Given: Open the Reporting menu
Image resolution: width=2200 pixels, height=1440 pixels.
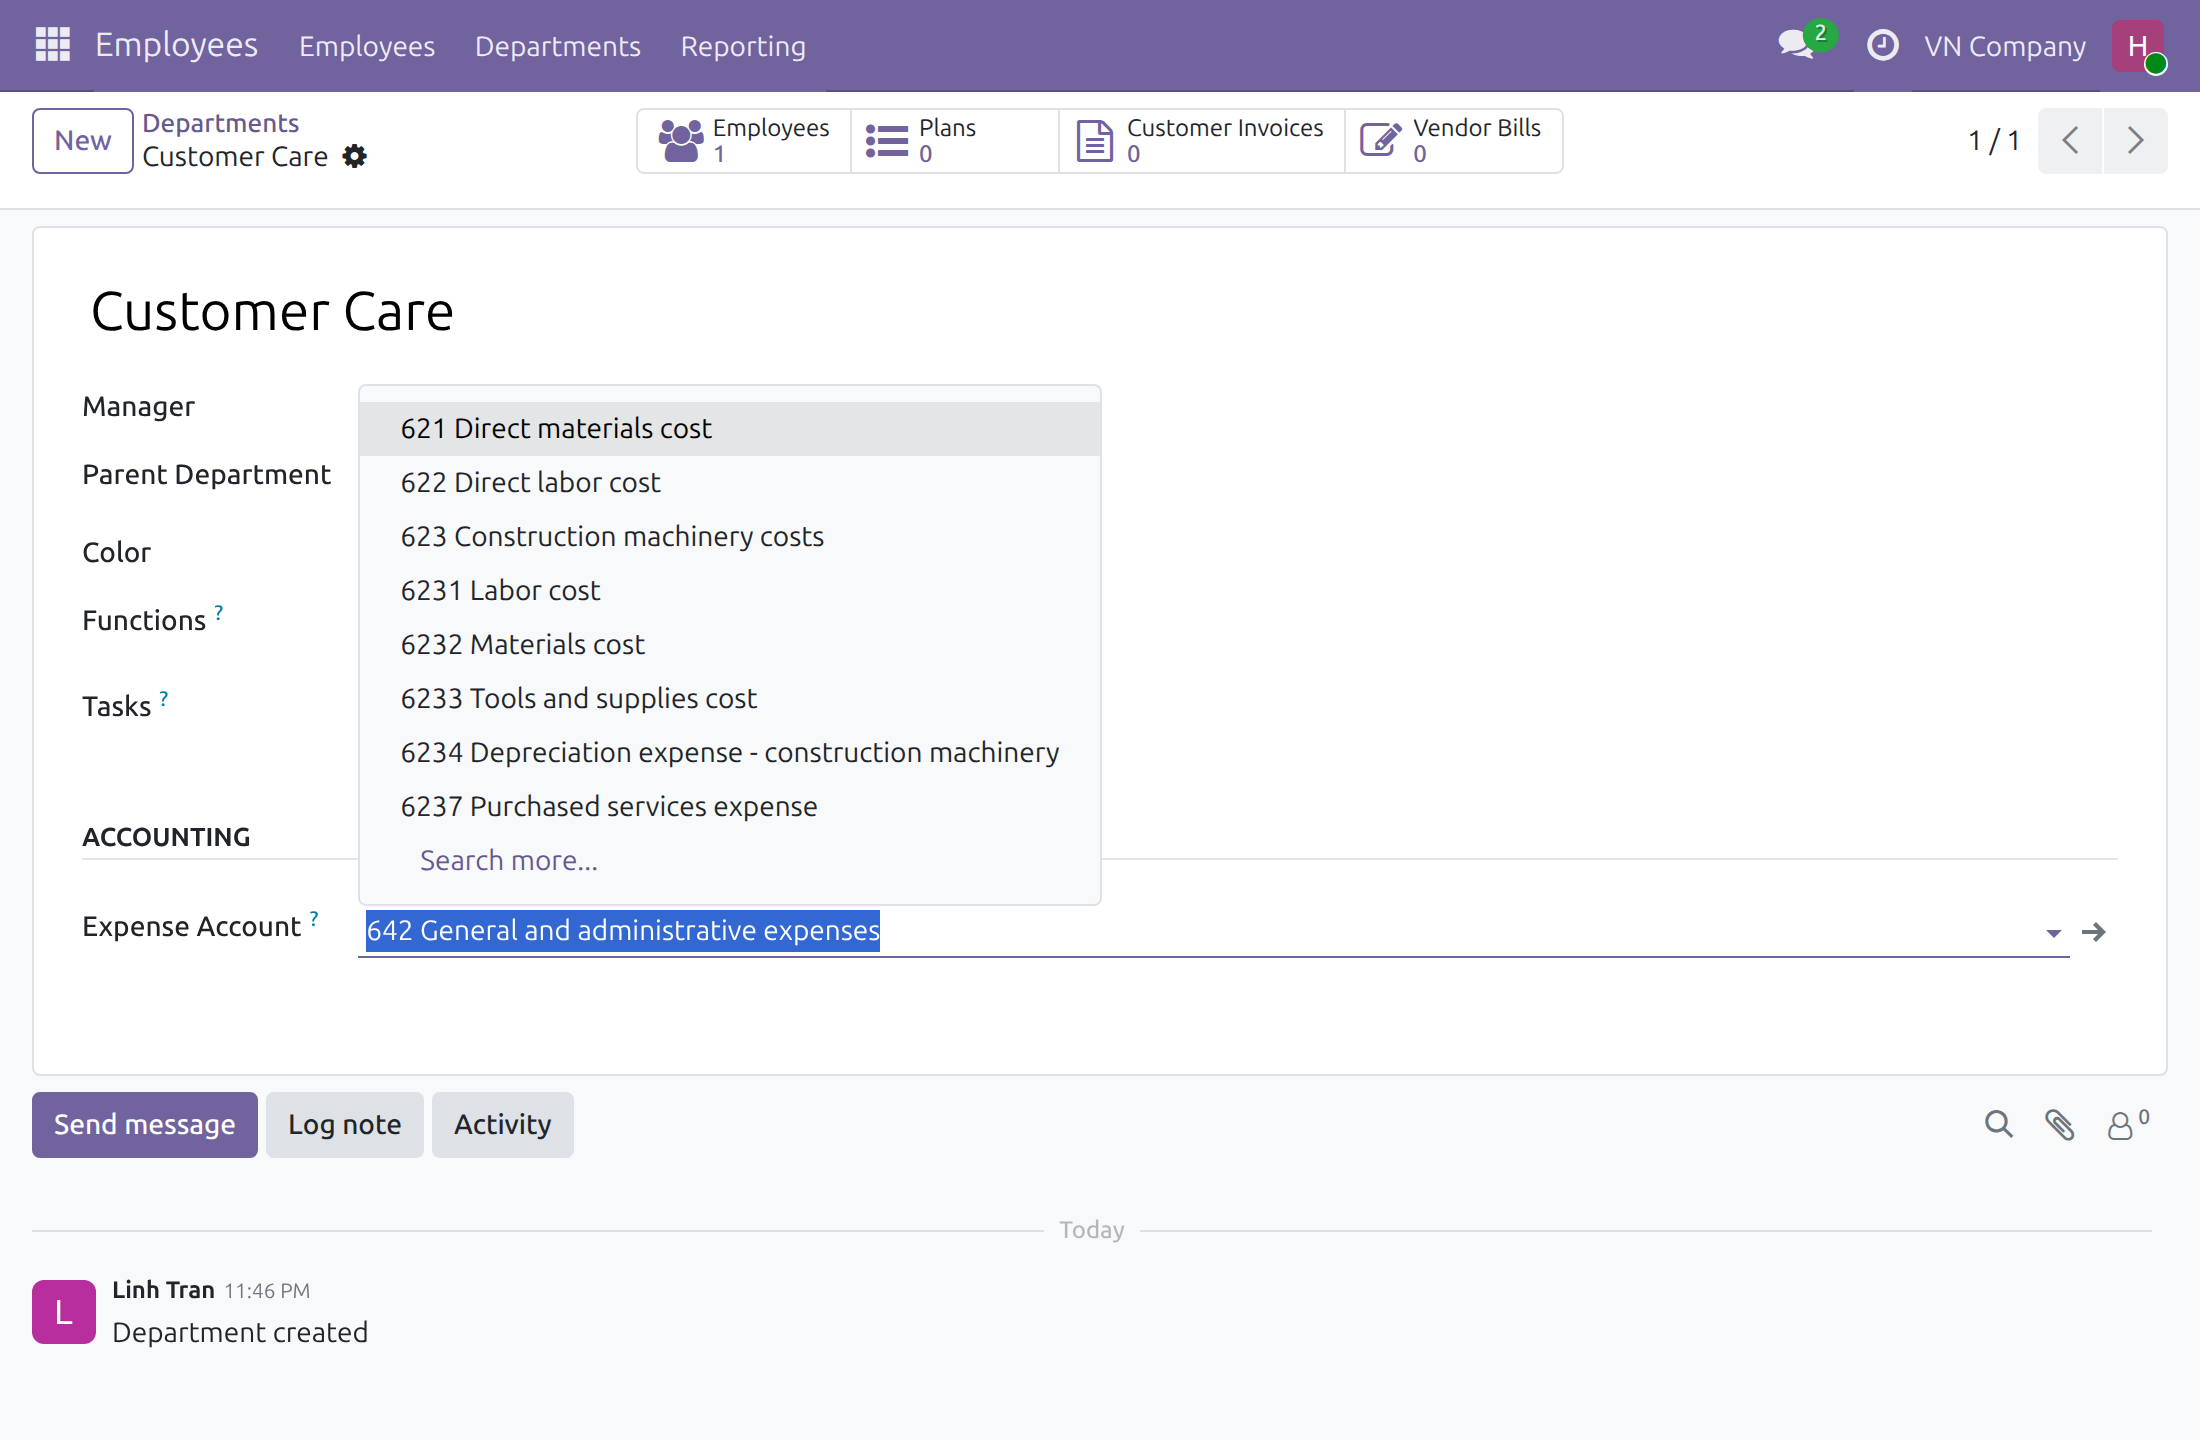Looking at the screenshot, I should click(x=743, y=47).
